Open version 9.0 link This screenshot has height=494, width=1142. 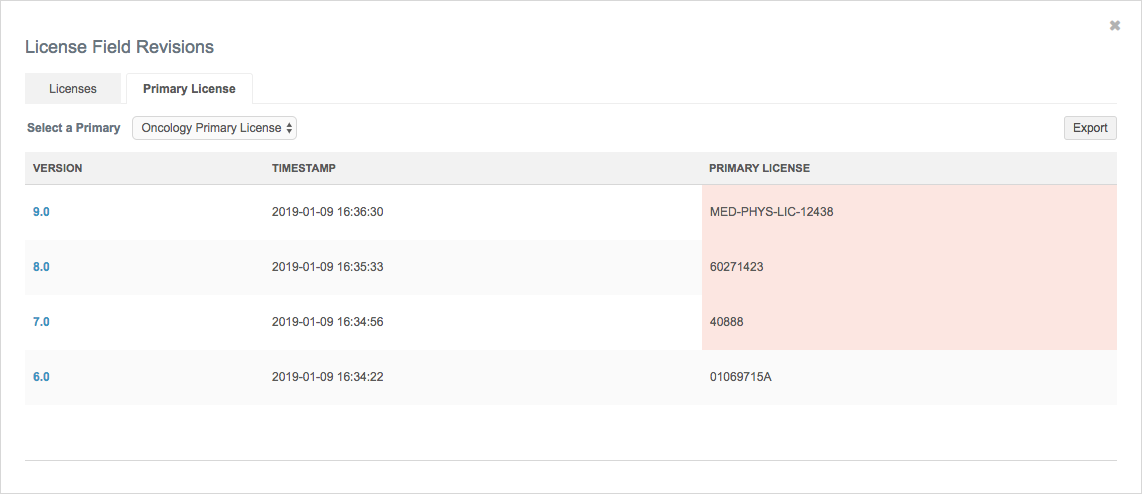tap(41, 212)
